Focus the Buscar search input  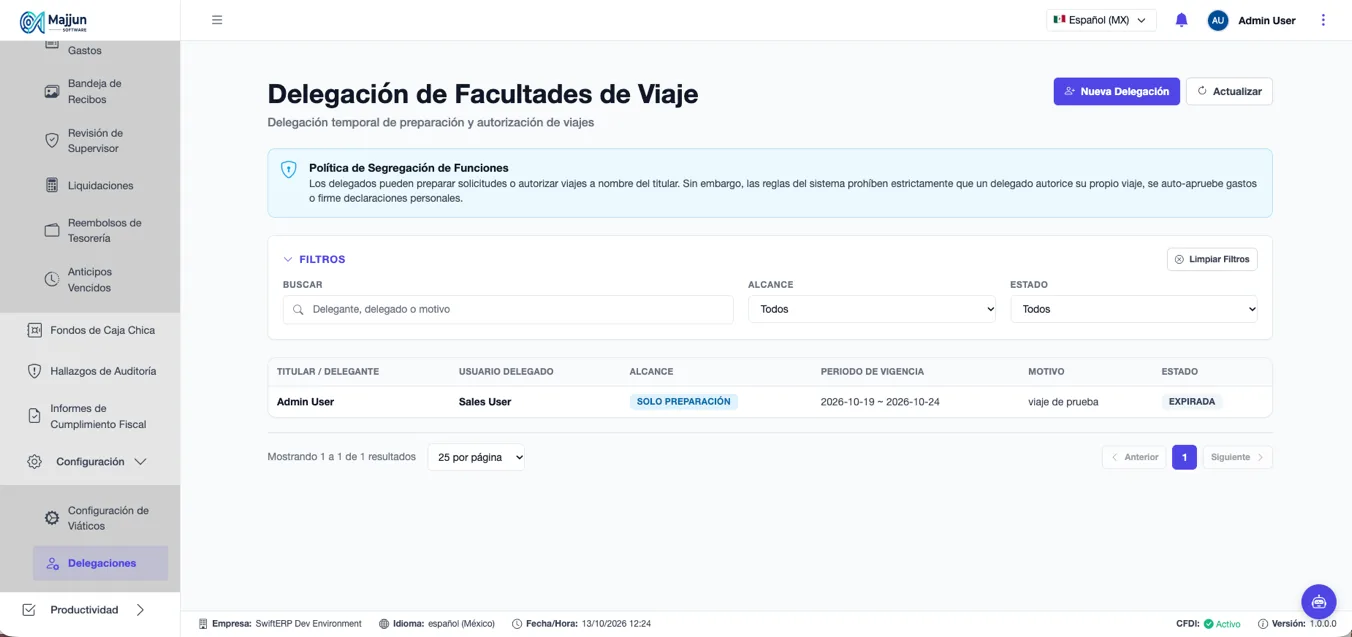point(508,309)
